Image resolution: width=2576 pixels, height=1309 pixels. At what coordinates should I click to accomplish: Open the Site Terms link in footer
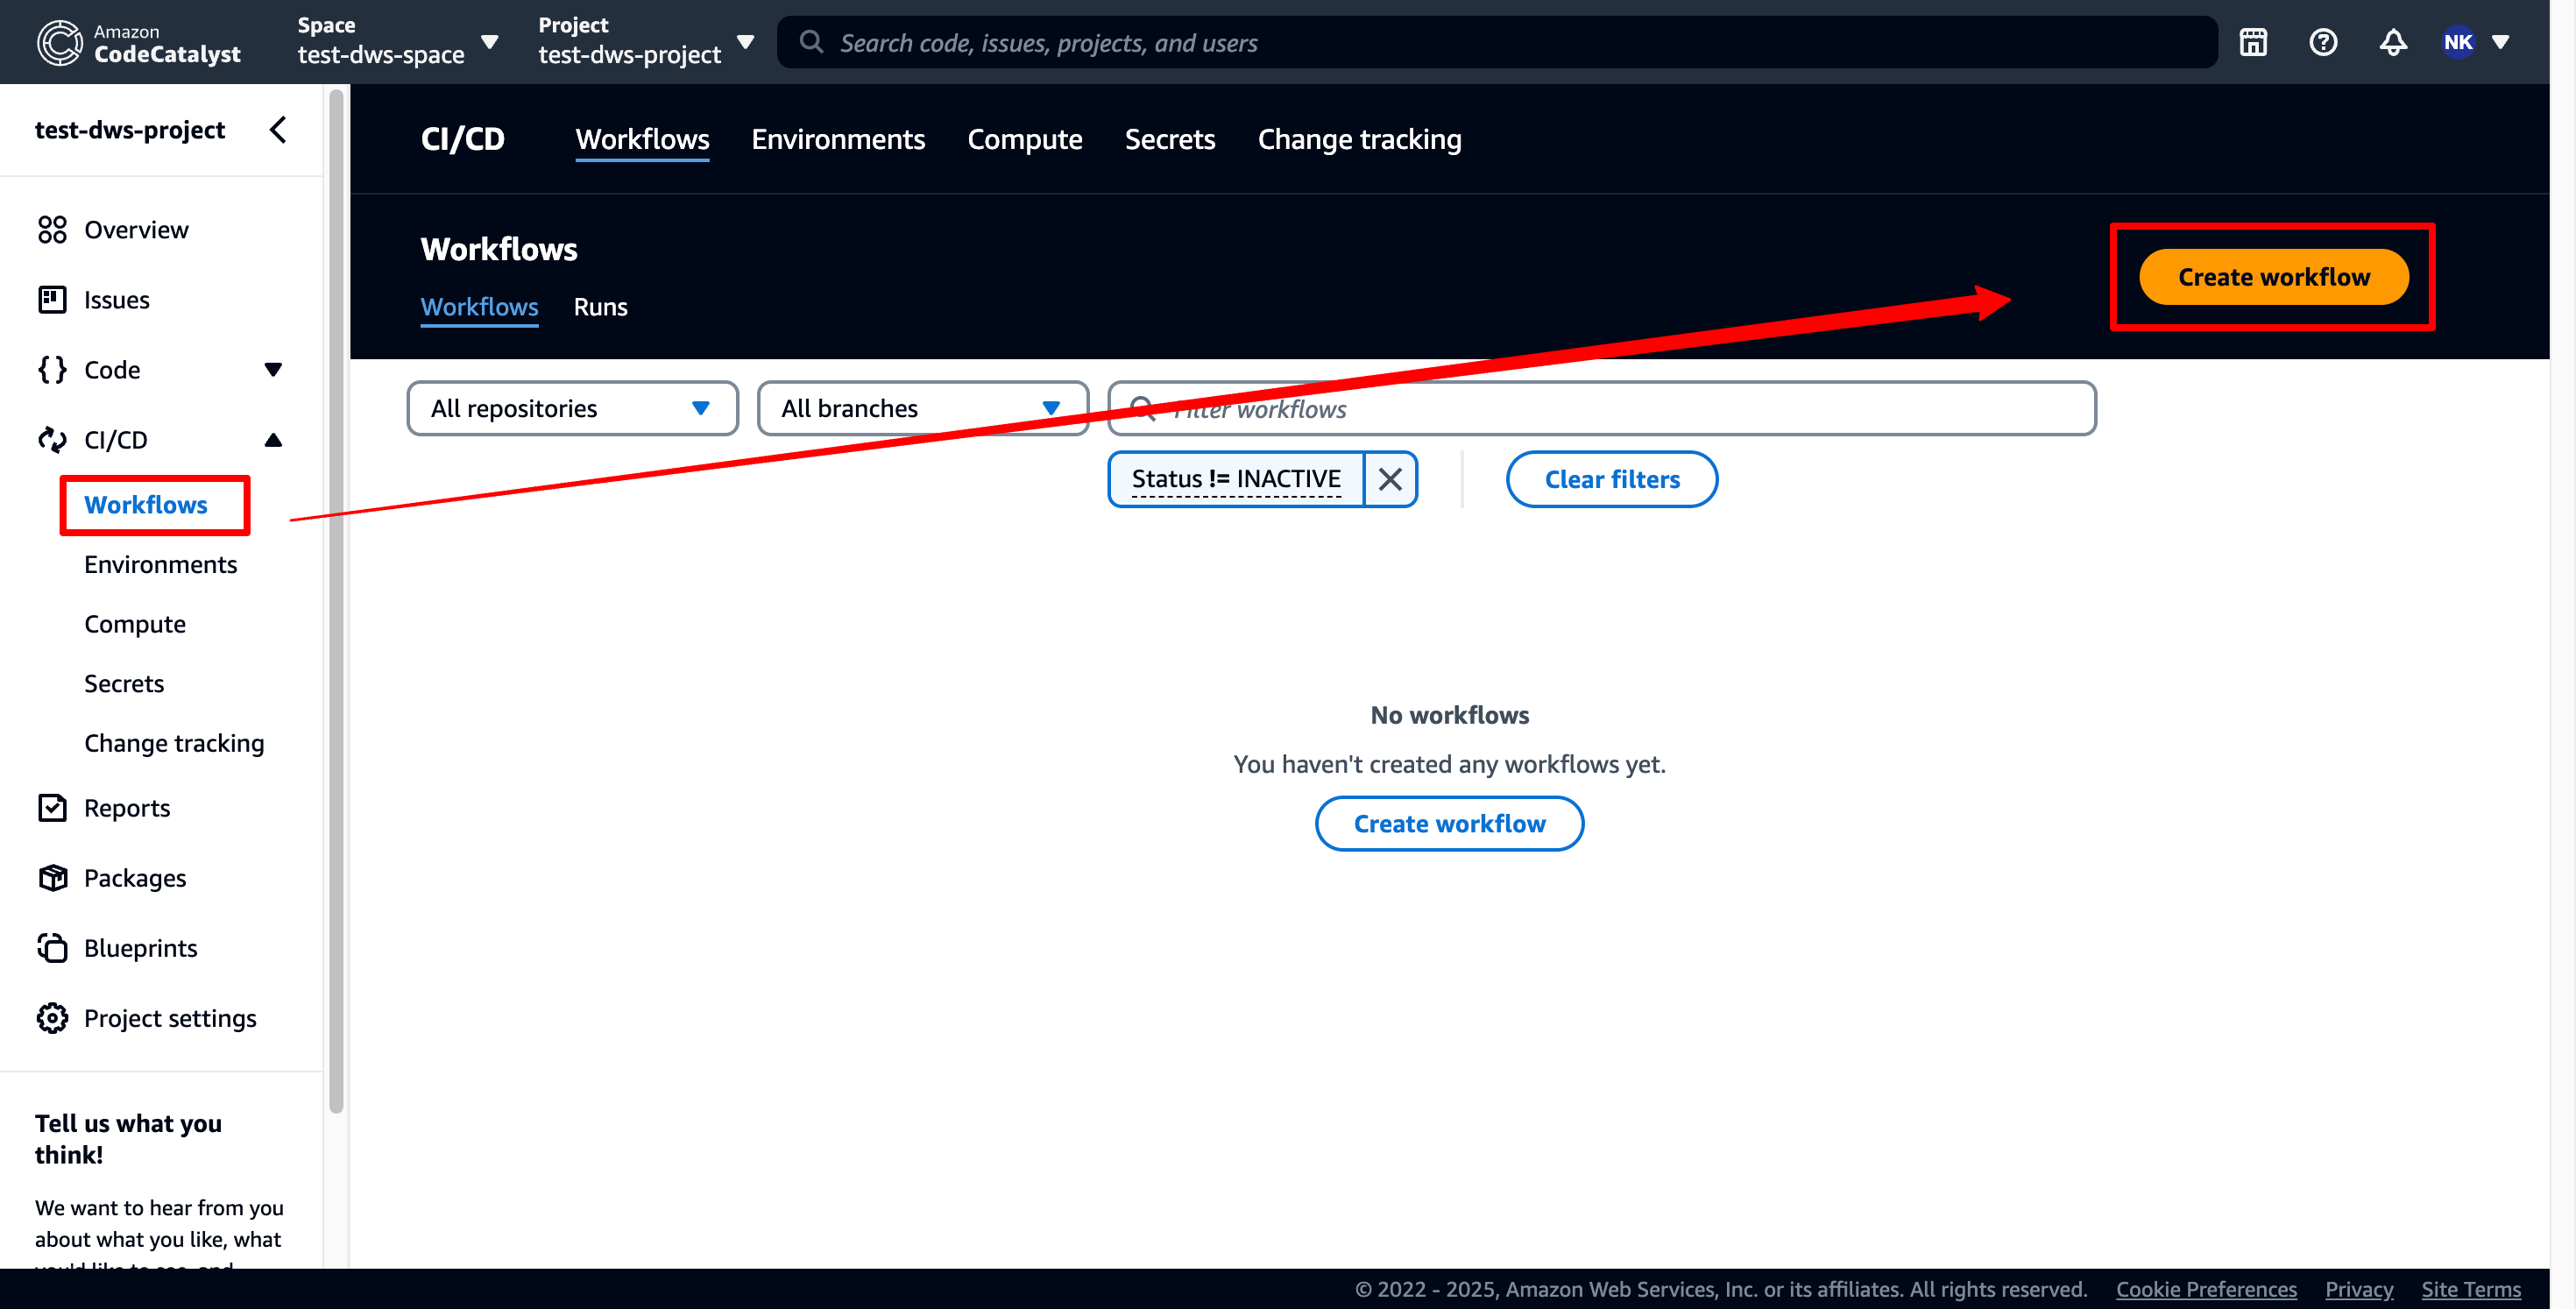2471,1289
